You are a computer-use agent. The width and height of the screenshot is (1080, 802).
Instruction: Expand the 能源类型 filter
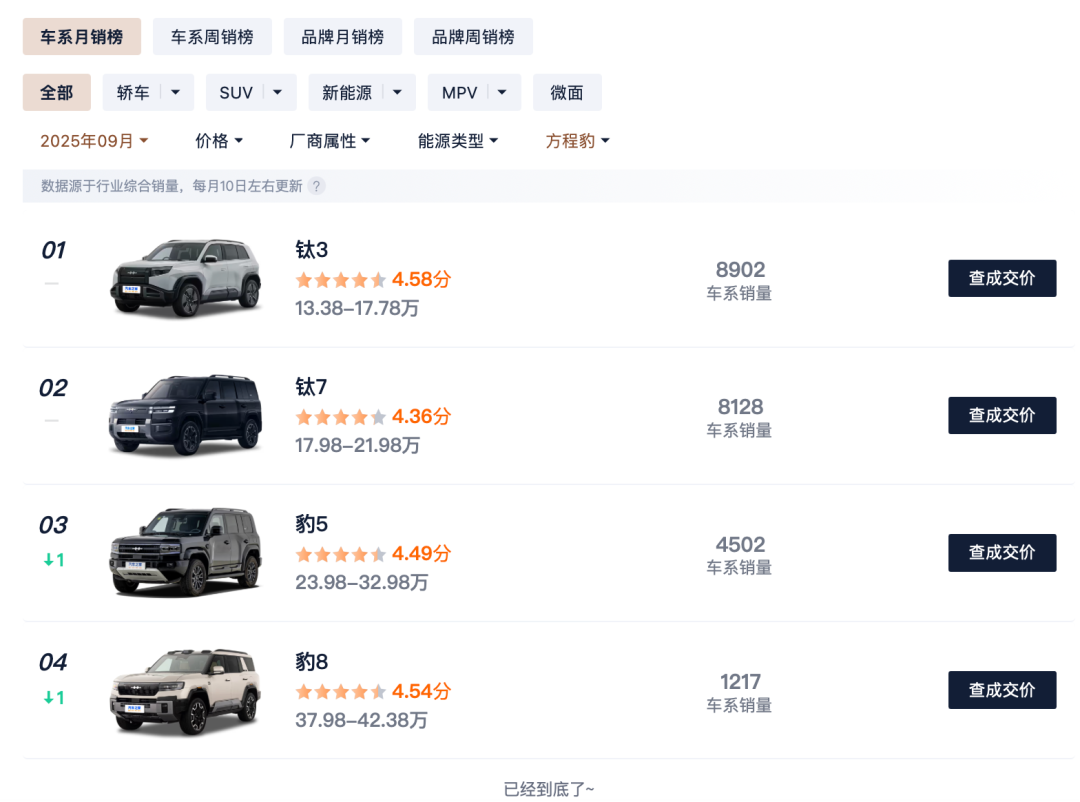click(x=458, y=141)
